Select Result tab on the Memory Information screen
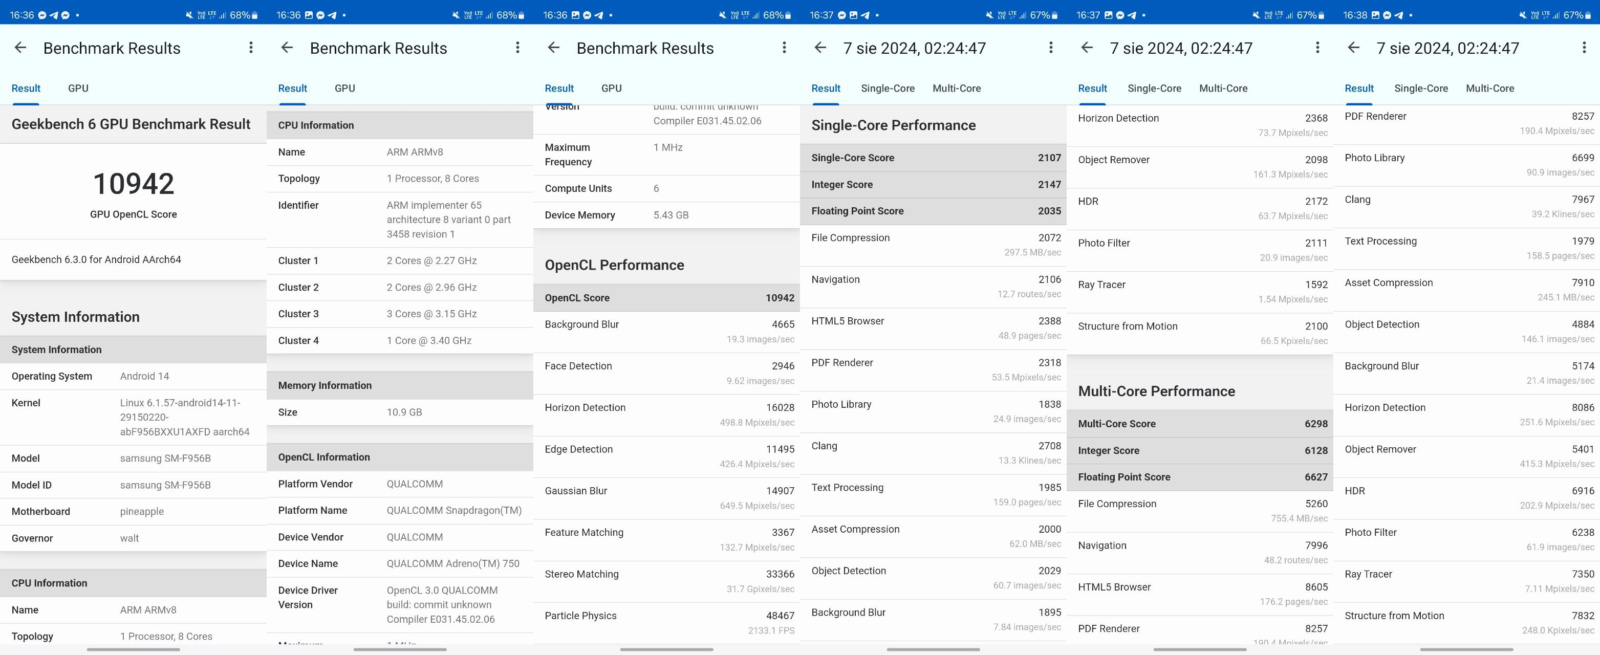This screenshot has width=1600, height=655. pyautogui.click(x=292, y=88)
